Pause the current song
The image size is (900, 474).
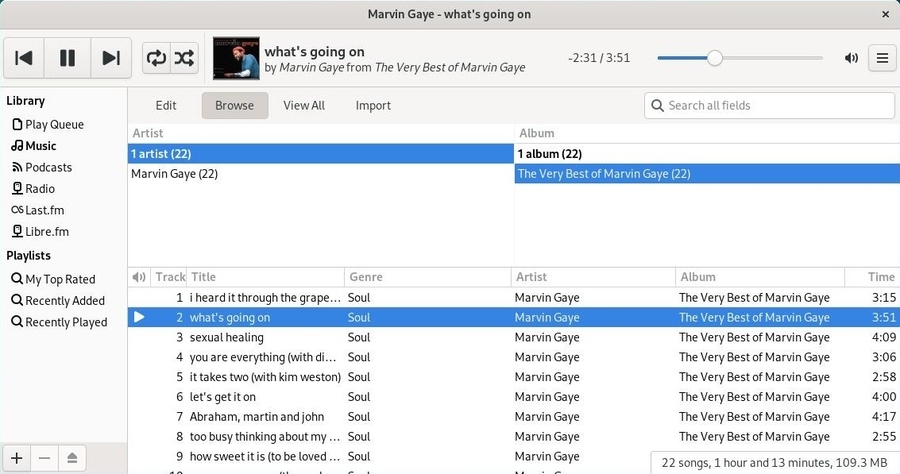click(x=67, y=58)
